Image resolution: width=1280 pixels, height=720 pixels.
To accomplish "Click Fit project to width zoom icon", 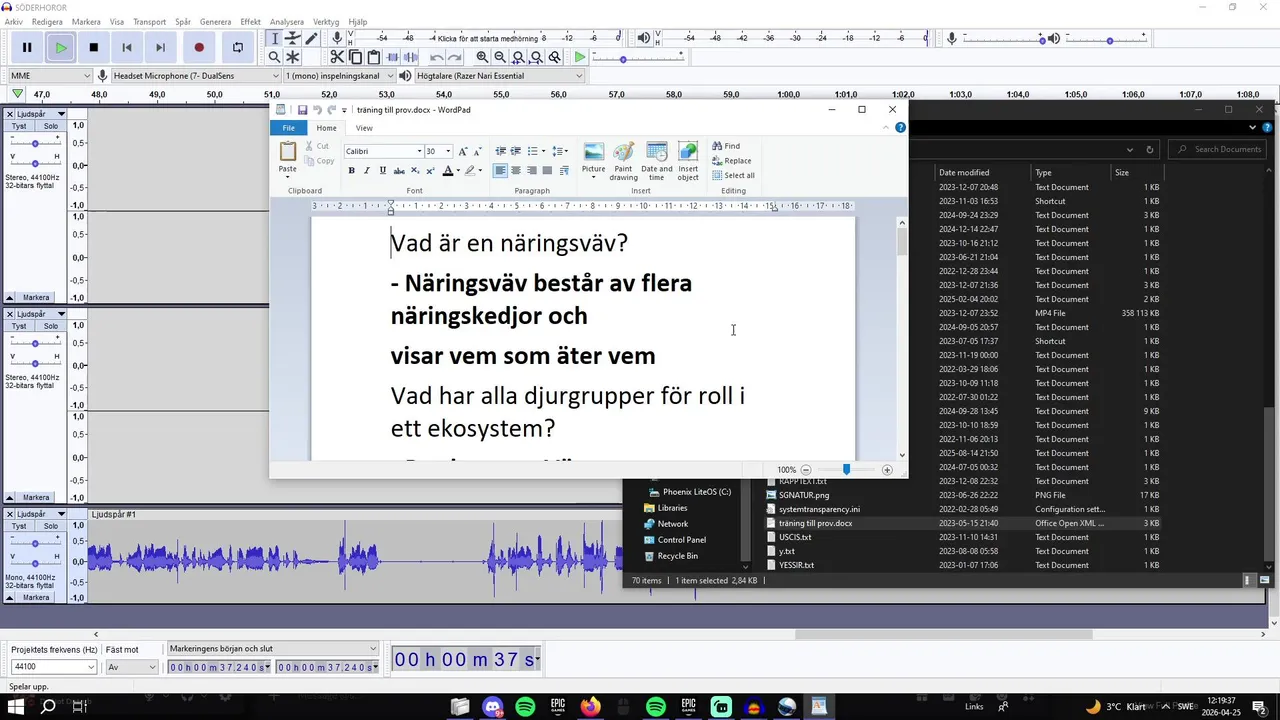I will click(x=537, y=57).
